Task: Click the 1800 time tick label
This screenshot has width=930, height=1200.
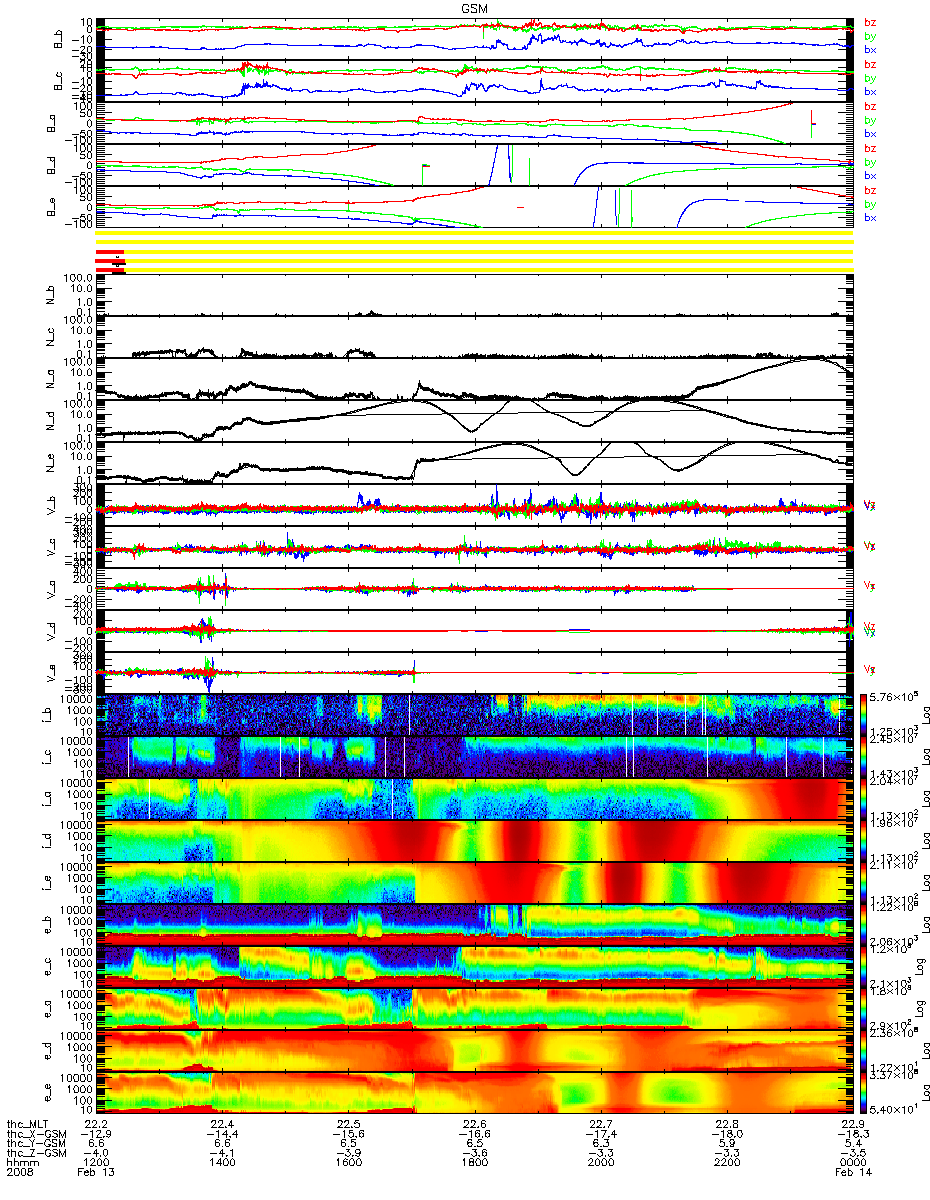Action: pos(474,1164)
